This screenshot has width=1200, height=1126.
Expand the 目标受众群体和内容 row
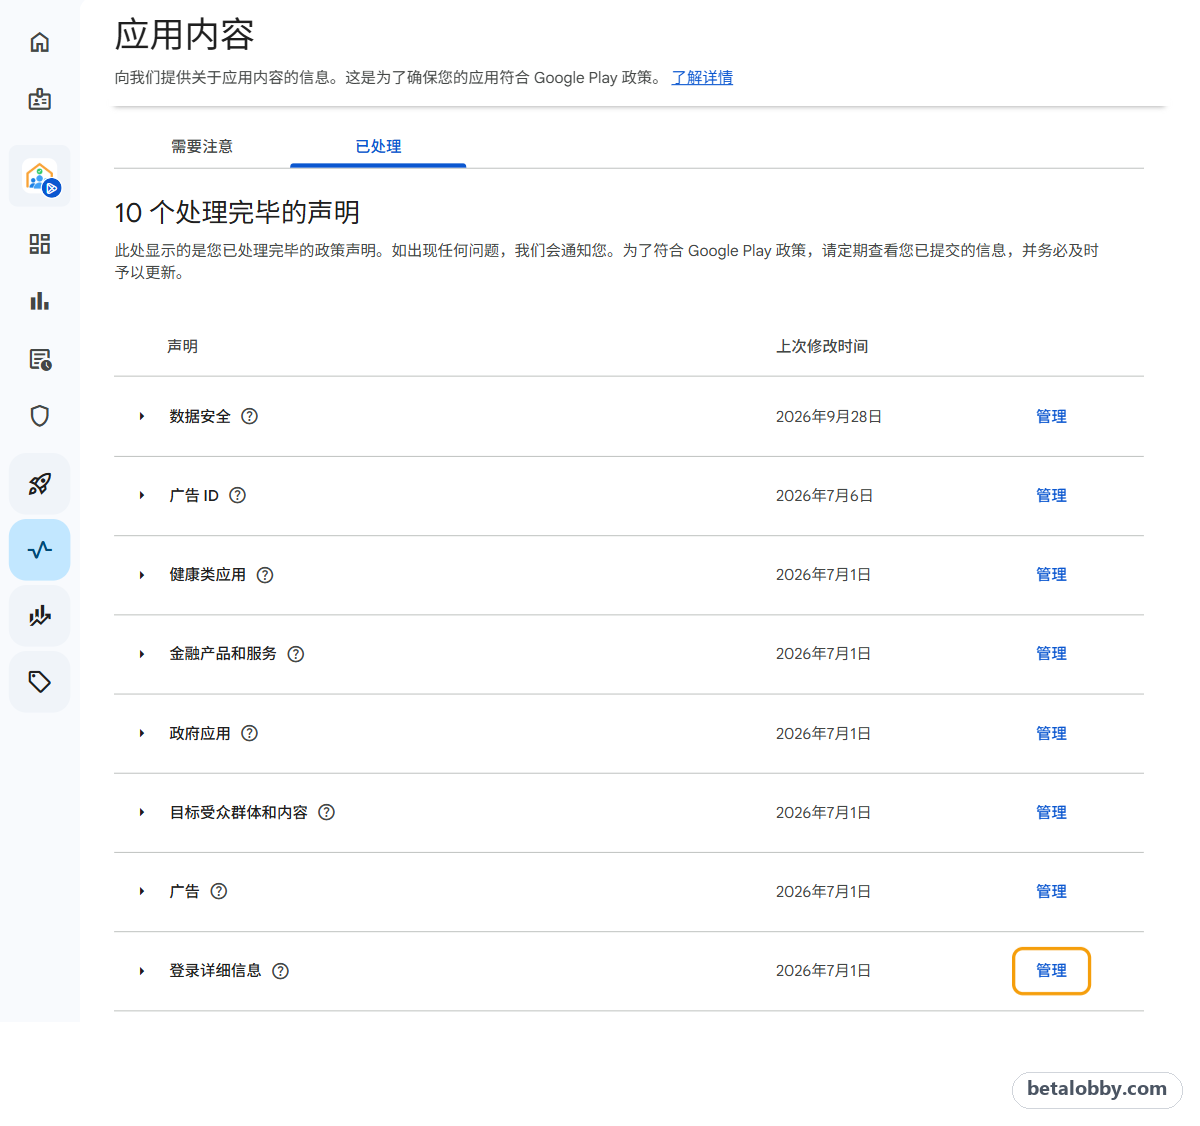click(142, 812)
